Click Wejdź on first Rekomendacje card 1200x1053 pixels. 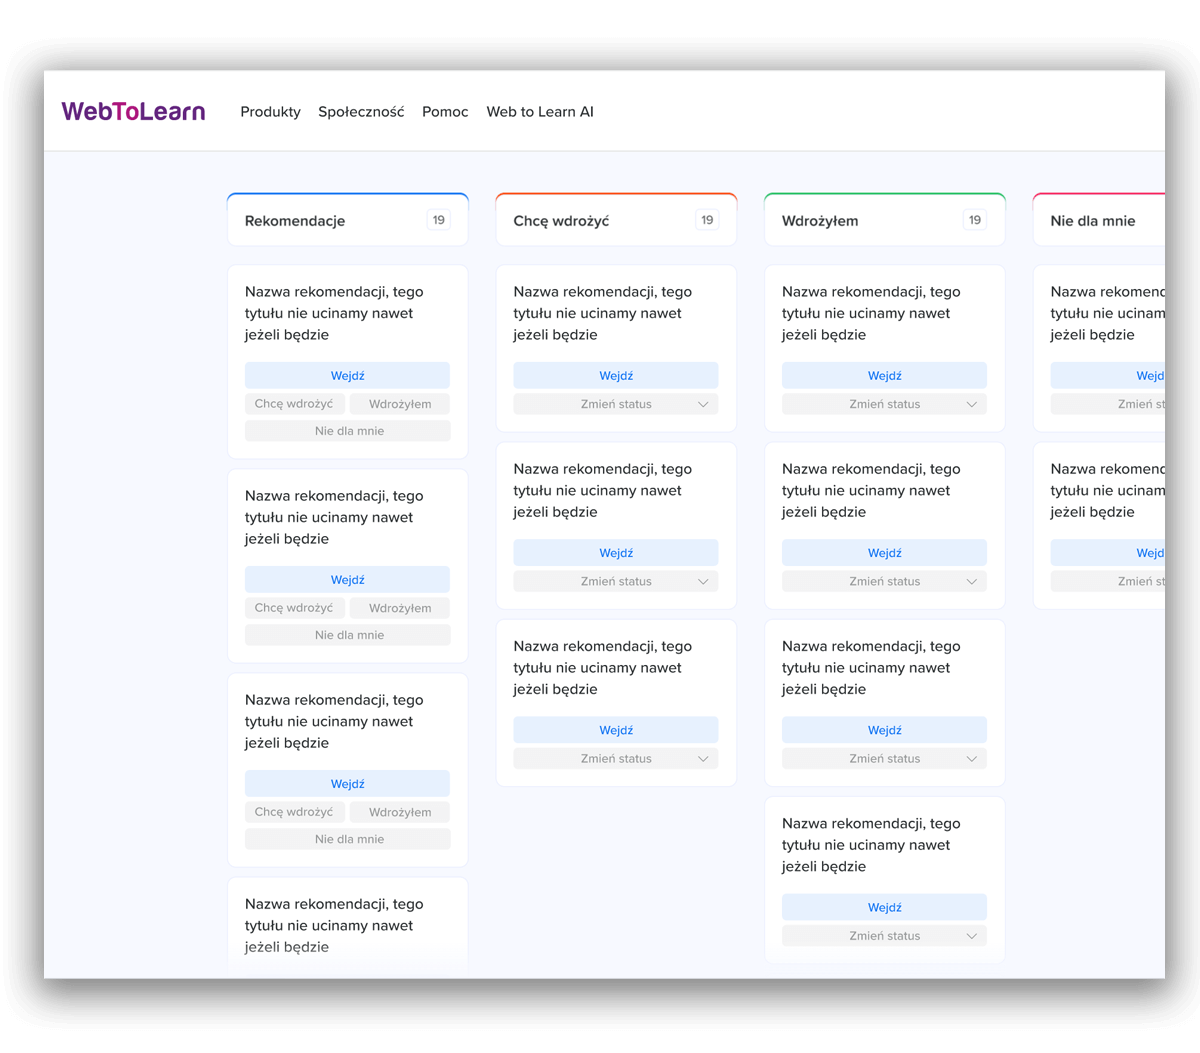[347, 376]
